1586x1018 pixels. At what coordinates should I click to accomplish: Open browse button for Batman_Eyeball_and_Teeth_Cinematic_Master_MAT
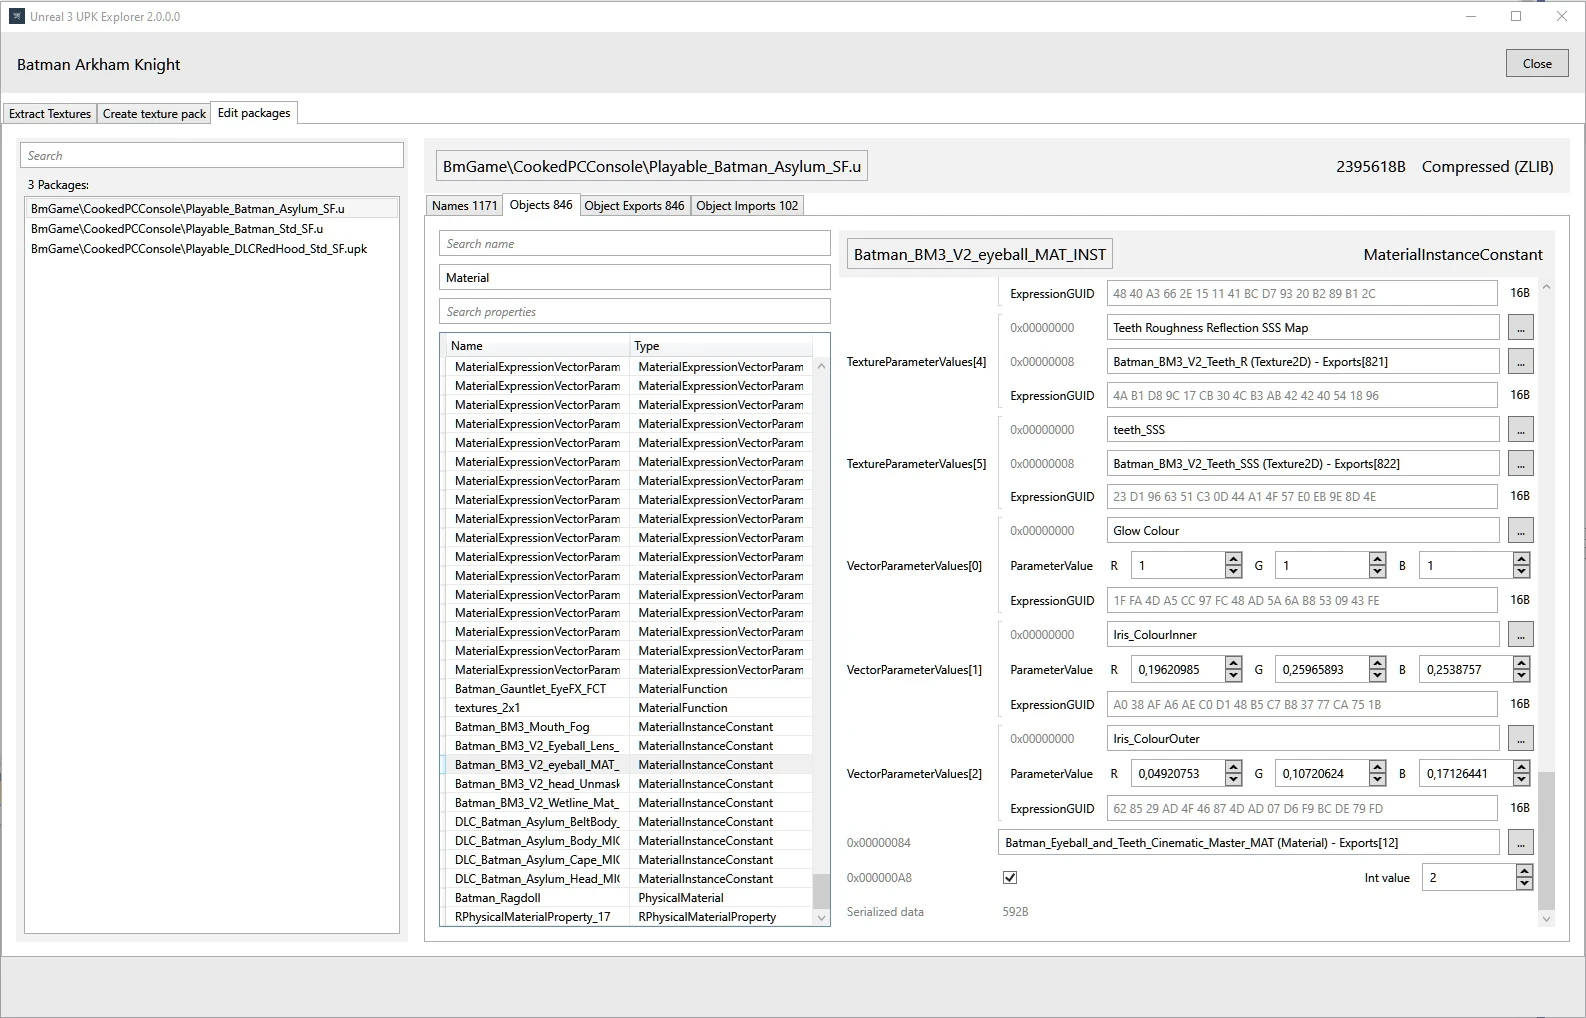point(1520,842)
